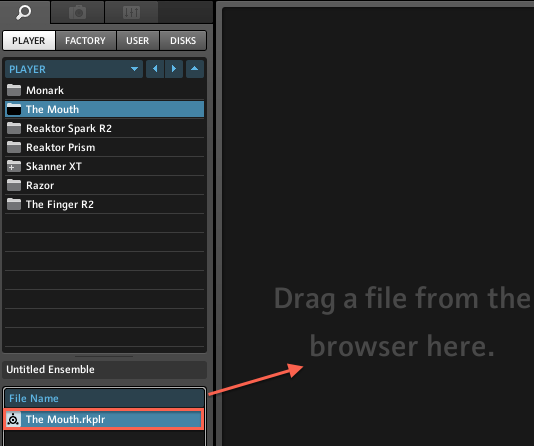Select the PLAYER tab

tap(29, 41)
